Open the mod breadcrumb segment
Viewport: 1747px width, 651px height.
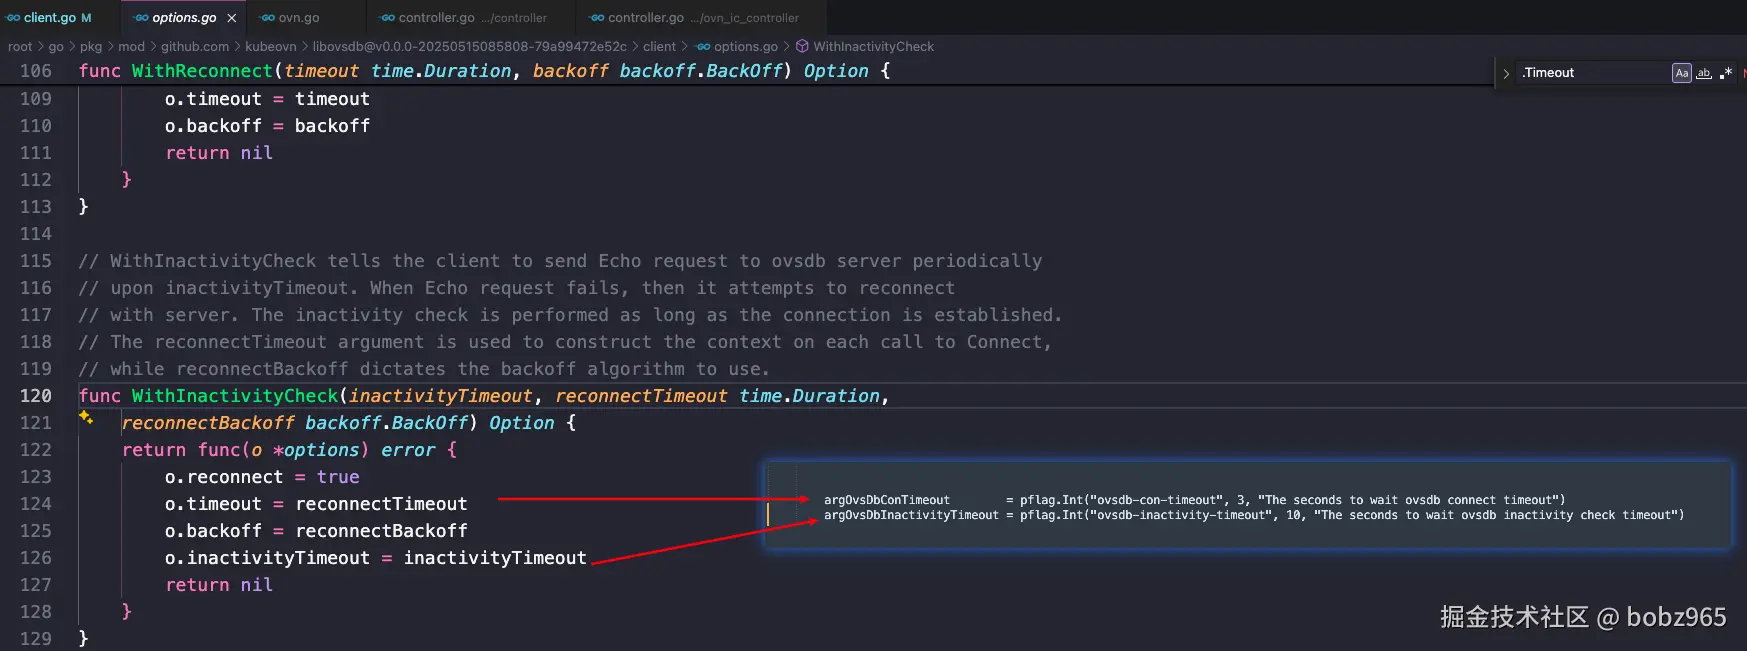tap(131, 46)
